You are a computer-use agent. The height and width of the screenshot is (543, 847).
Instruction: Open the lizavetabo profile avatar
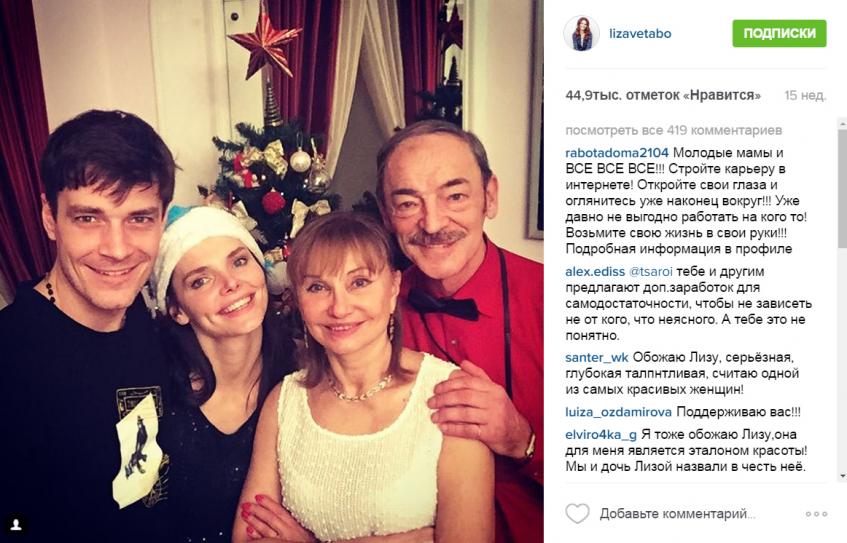pos(581,33)
